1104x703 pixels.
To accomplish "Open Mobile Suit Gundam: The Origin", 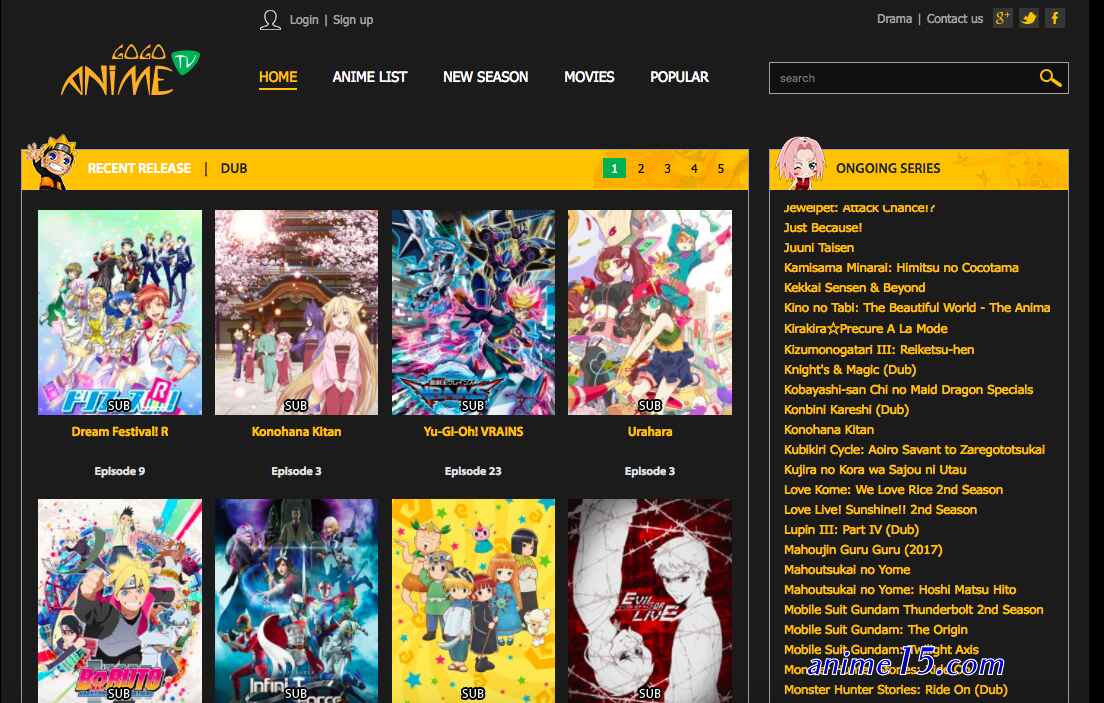I will point(875,629).
